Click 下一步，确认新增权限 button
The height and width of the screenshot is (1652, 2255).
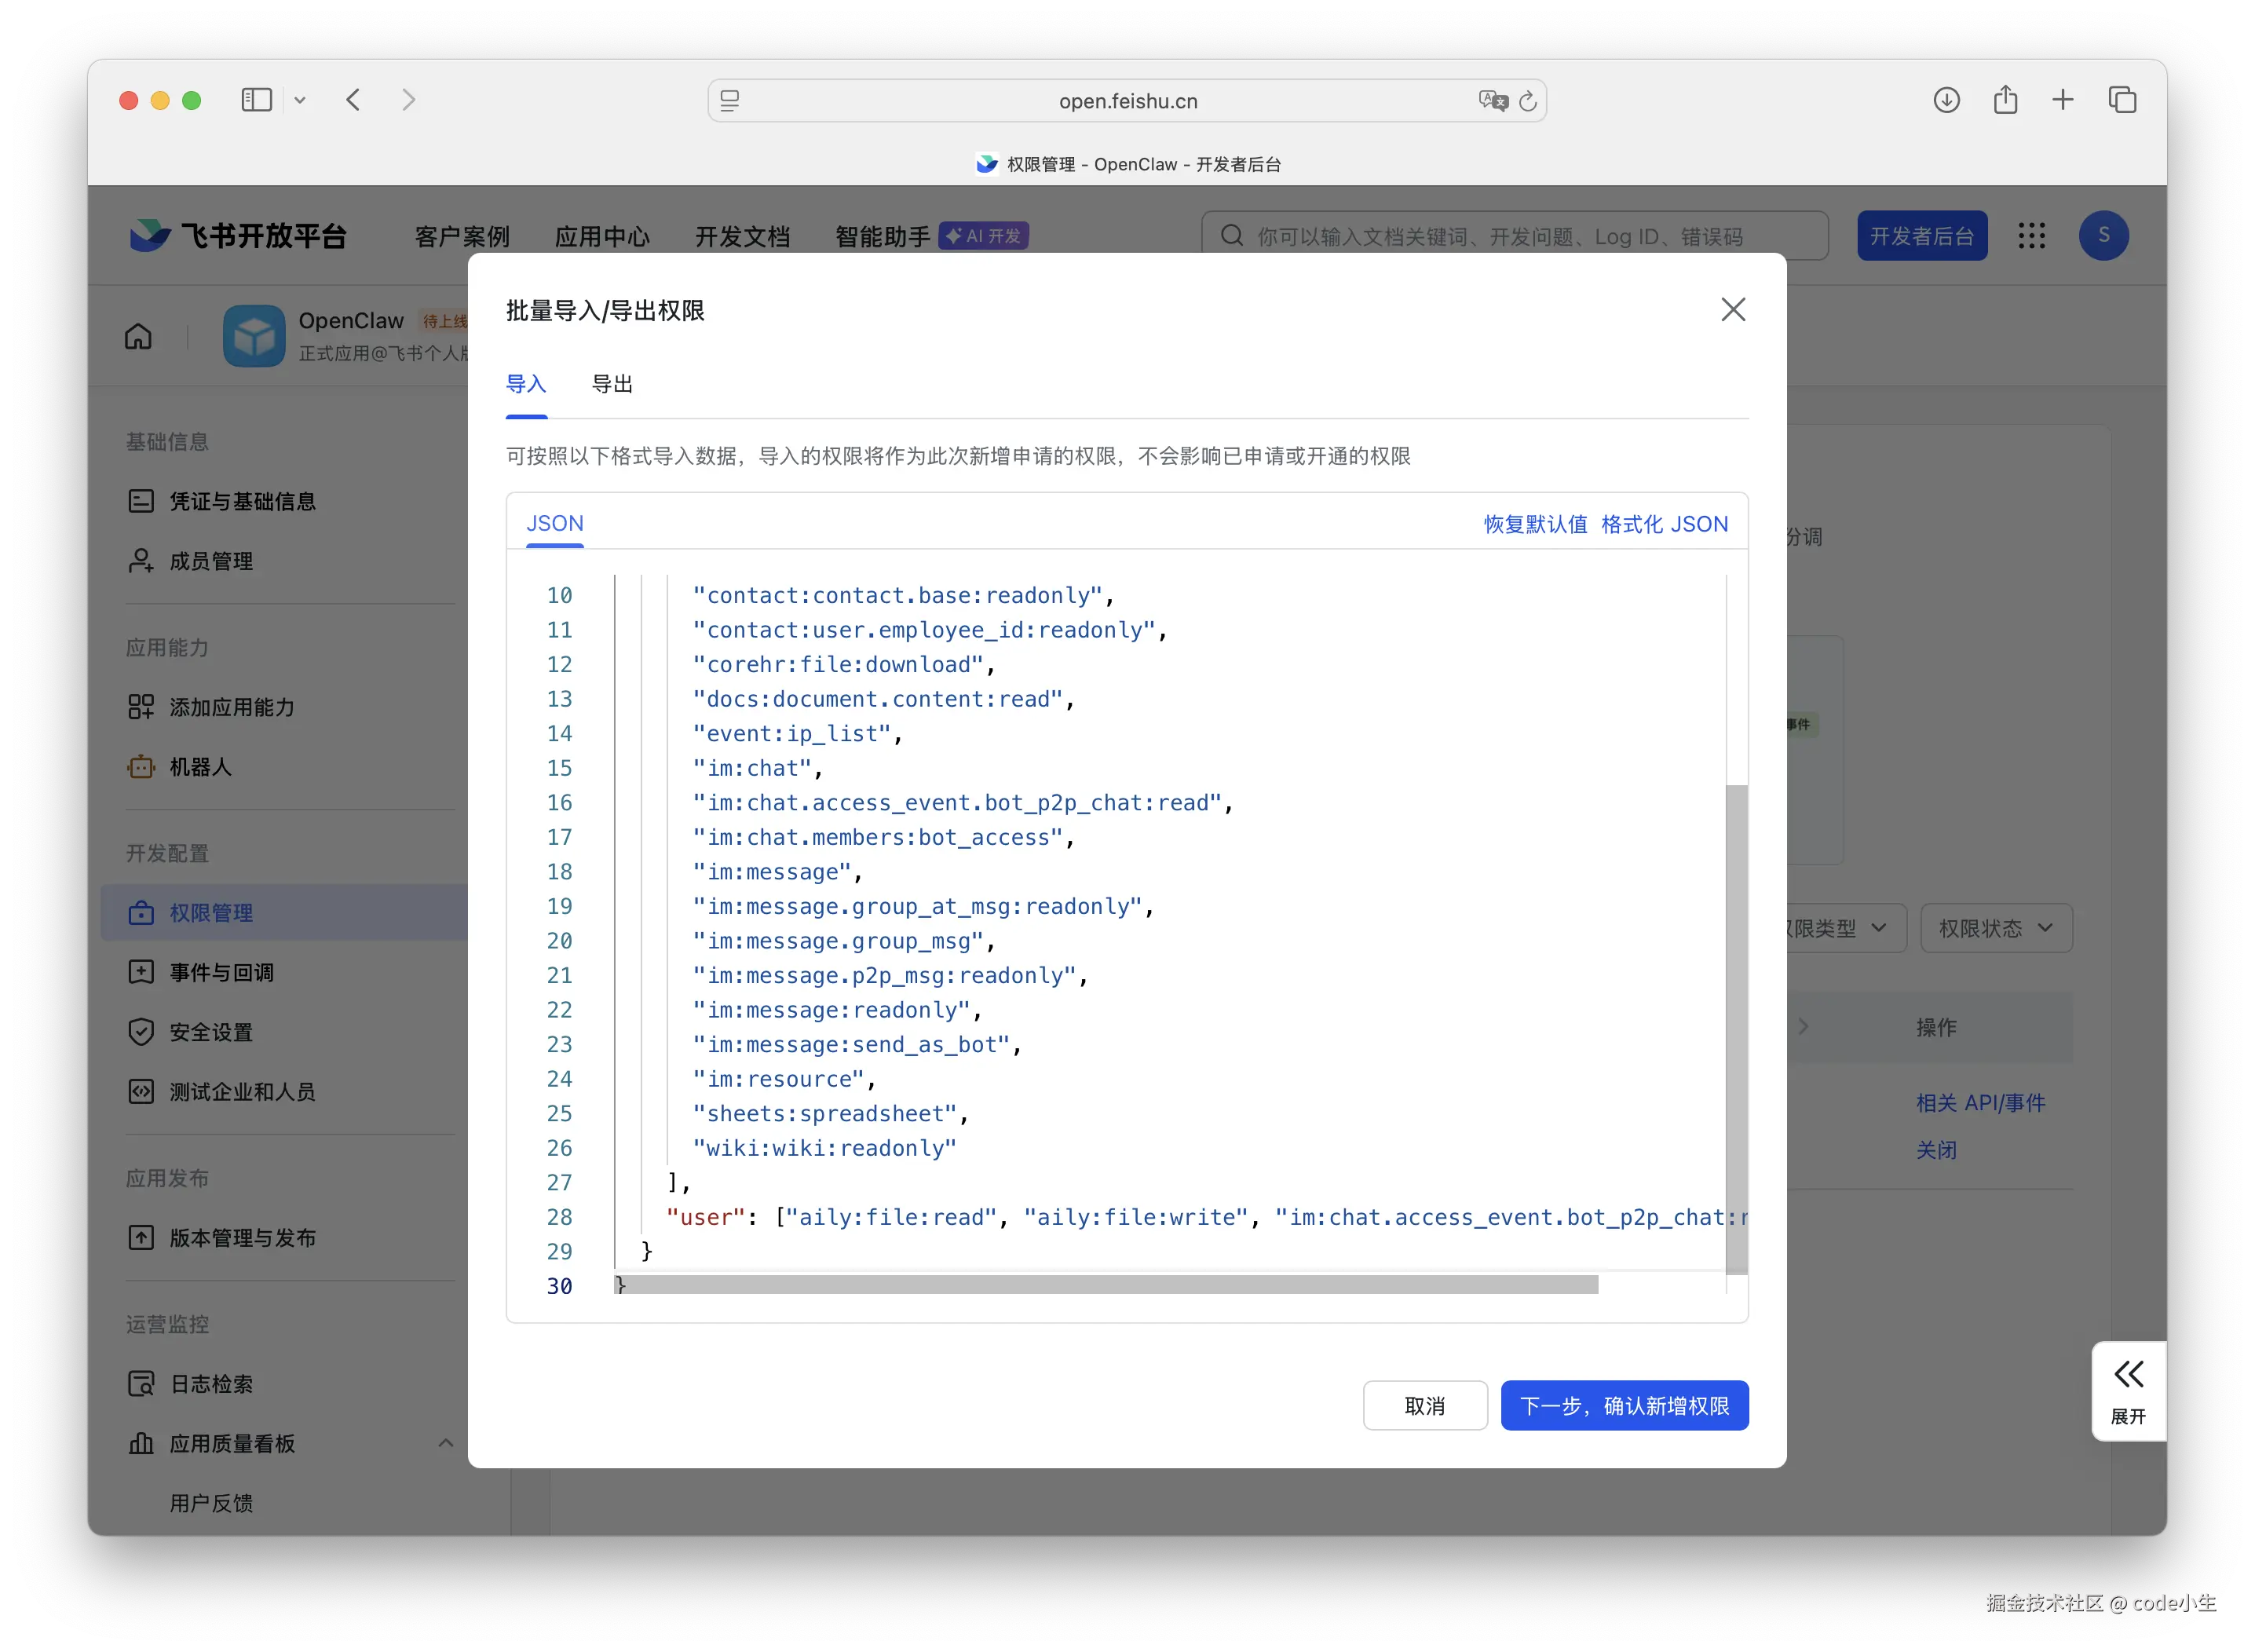tap(1624, 1406)
